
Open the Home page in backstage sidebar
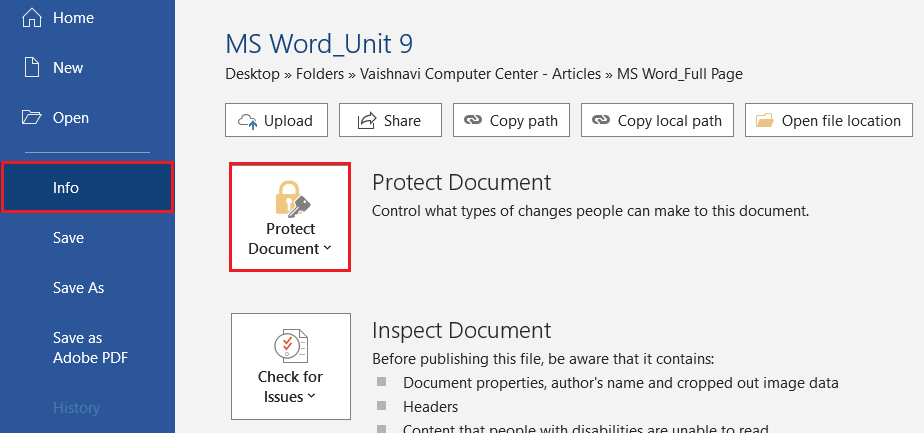[x=87, y=18]
